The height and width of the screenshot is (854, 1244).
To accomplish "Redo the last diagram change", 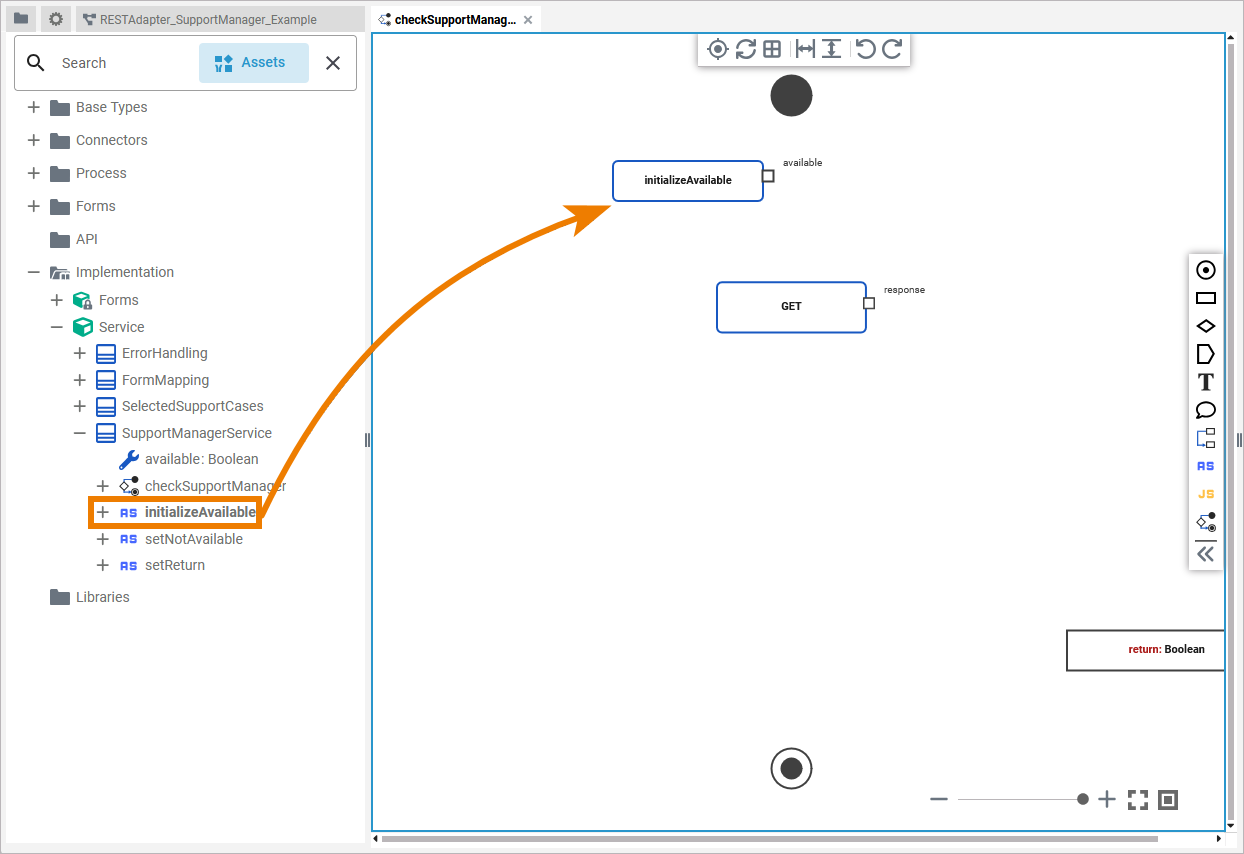I will 892,49.
